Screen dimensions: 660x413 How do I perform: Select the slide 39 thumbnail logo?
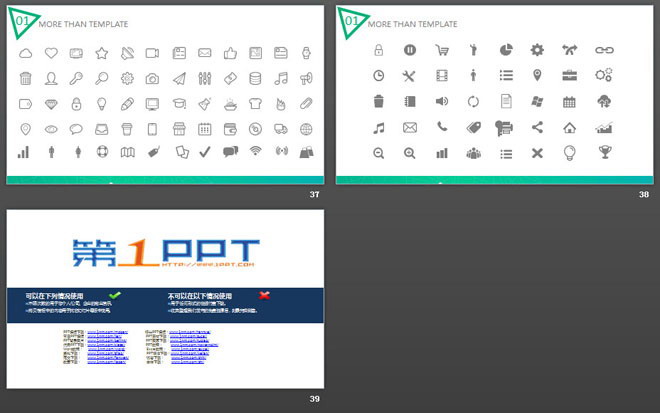coord(165,254)
